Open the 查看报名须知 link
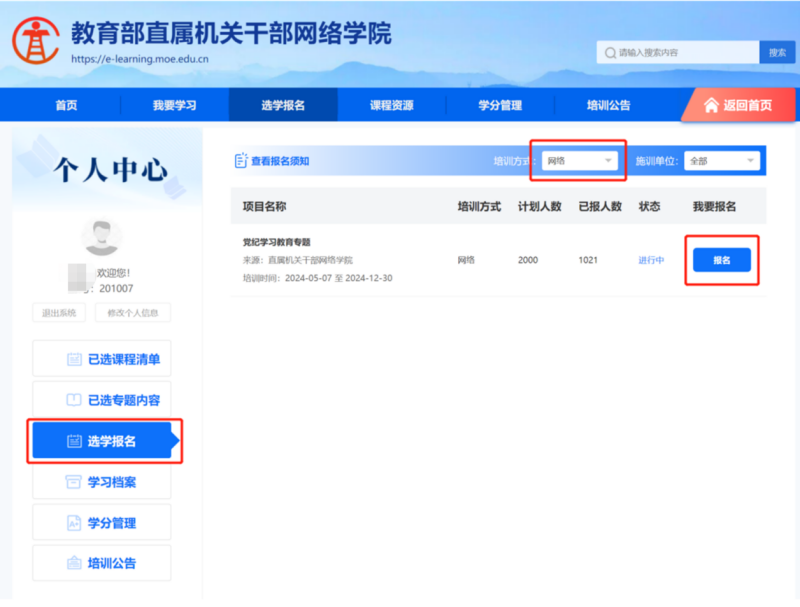Viewport: 800px width, 607px height. (x=279, y=161)
